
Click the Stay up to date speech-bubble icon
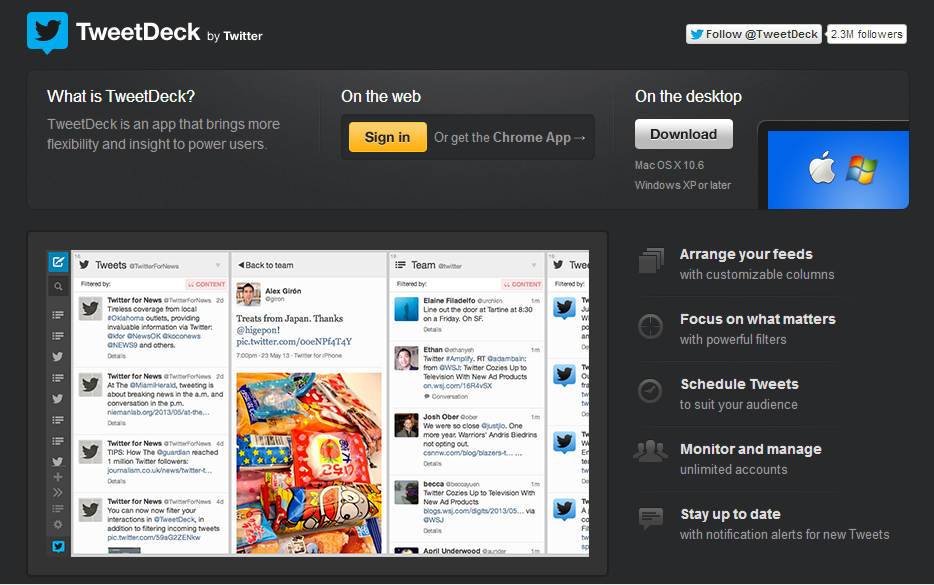pos(650,518)
